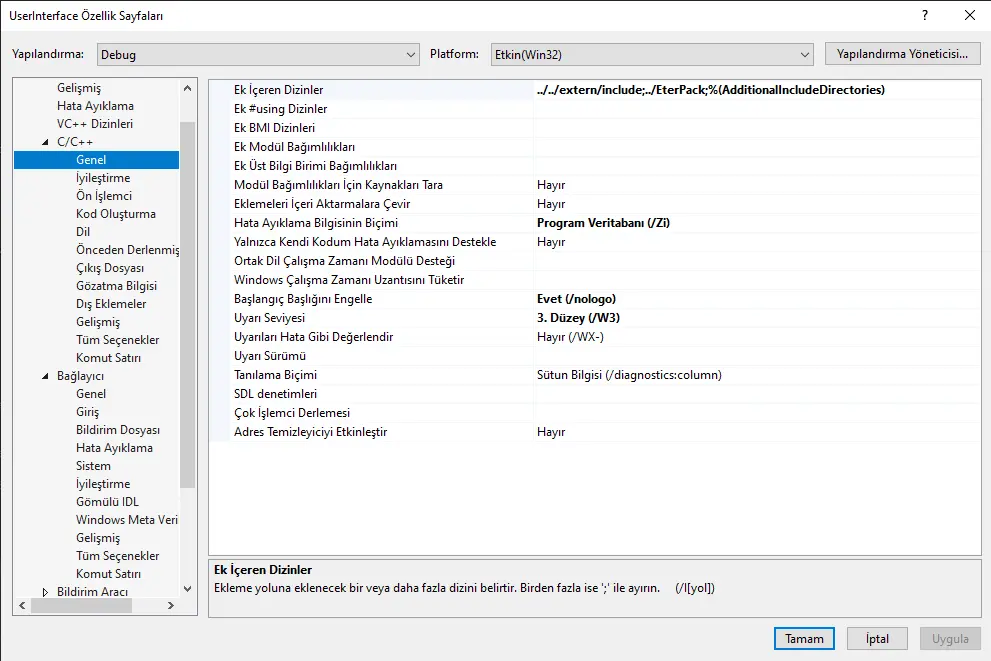Select the SDL denetimleri property row

pyautogui.click(x=275, y=394)
